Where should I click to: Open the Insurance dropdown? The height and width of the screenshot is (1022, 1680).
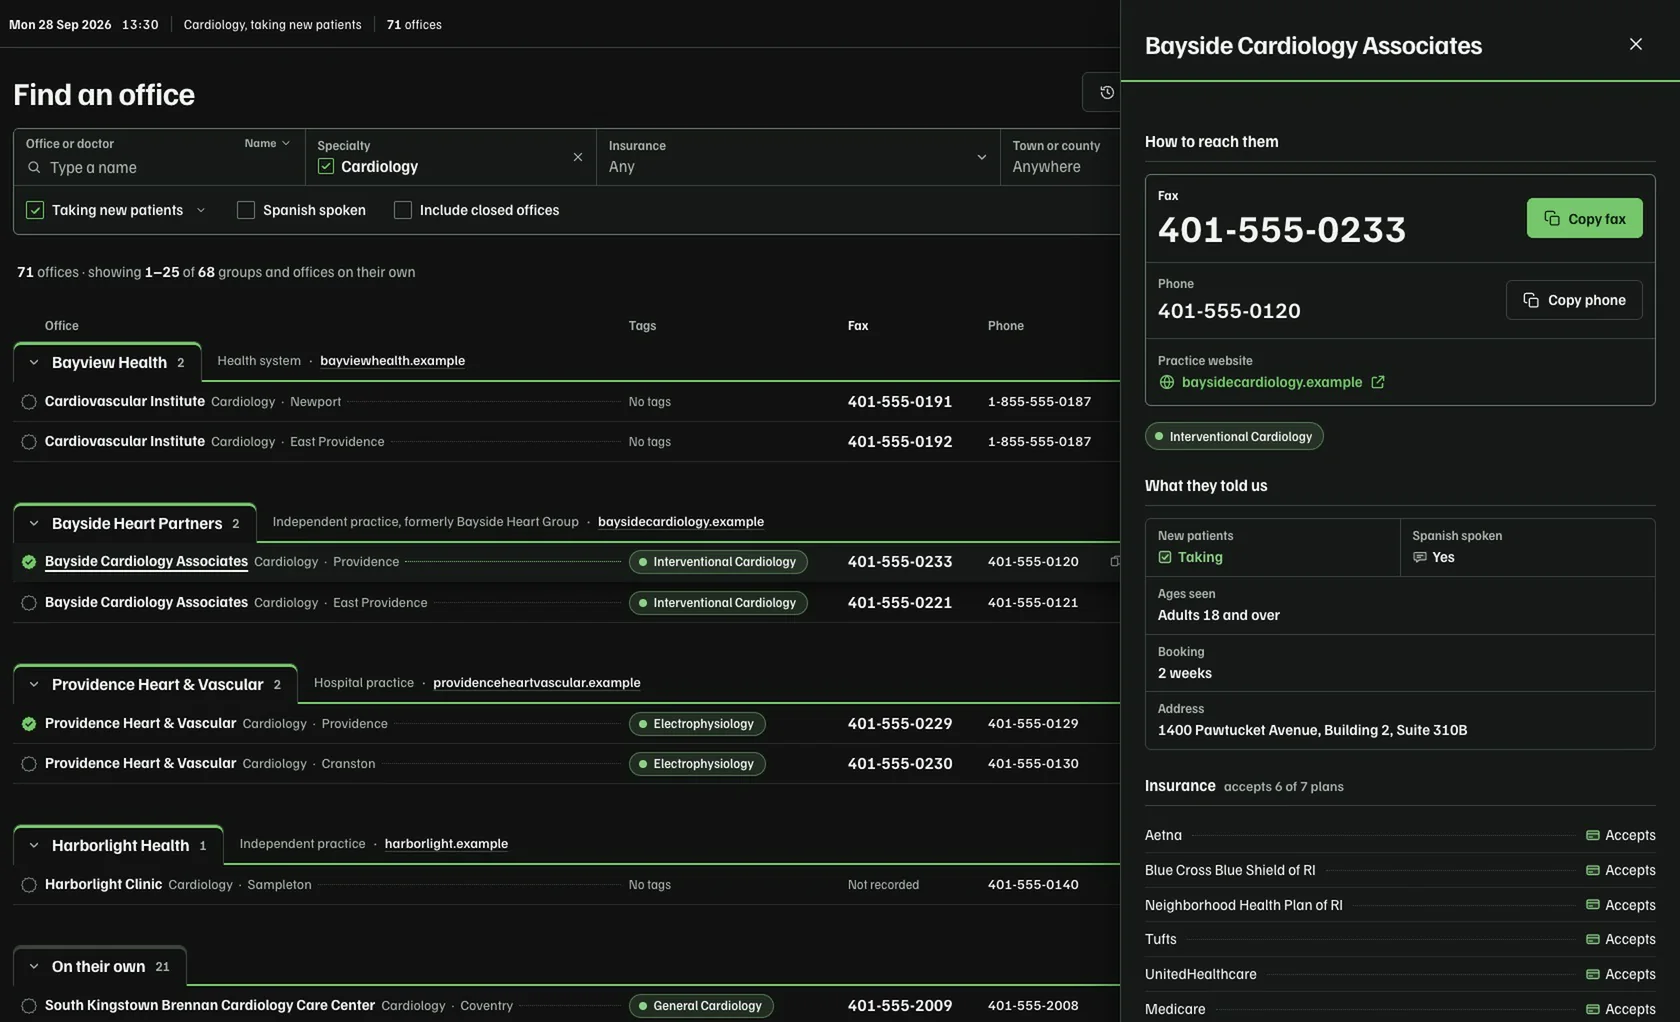pyautogui.click(x=797, y=157)
